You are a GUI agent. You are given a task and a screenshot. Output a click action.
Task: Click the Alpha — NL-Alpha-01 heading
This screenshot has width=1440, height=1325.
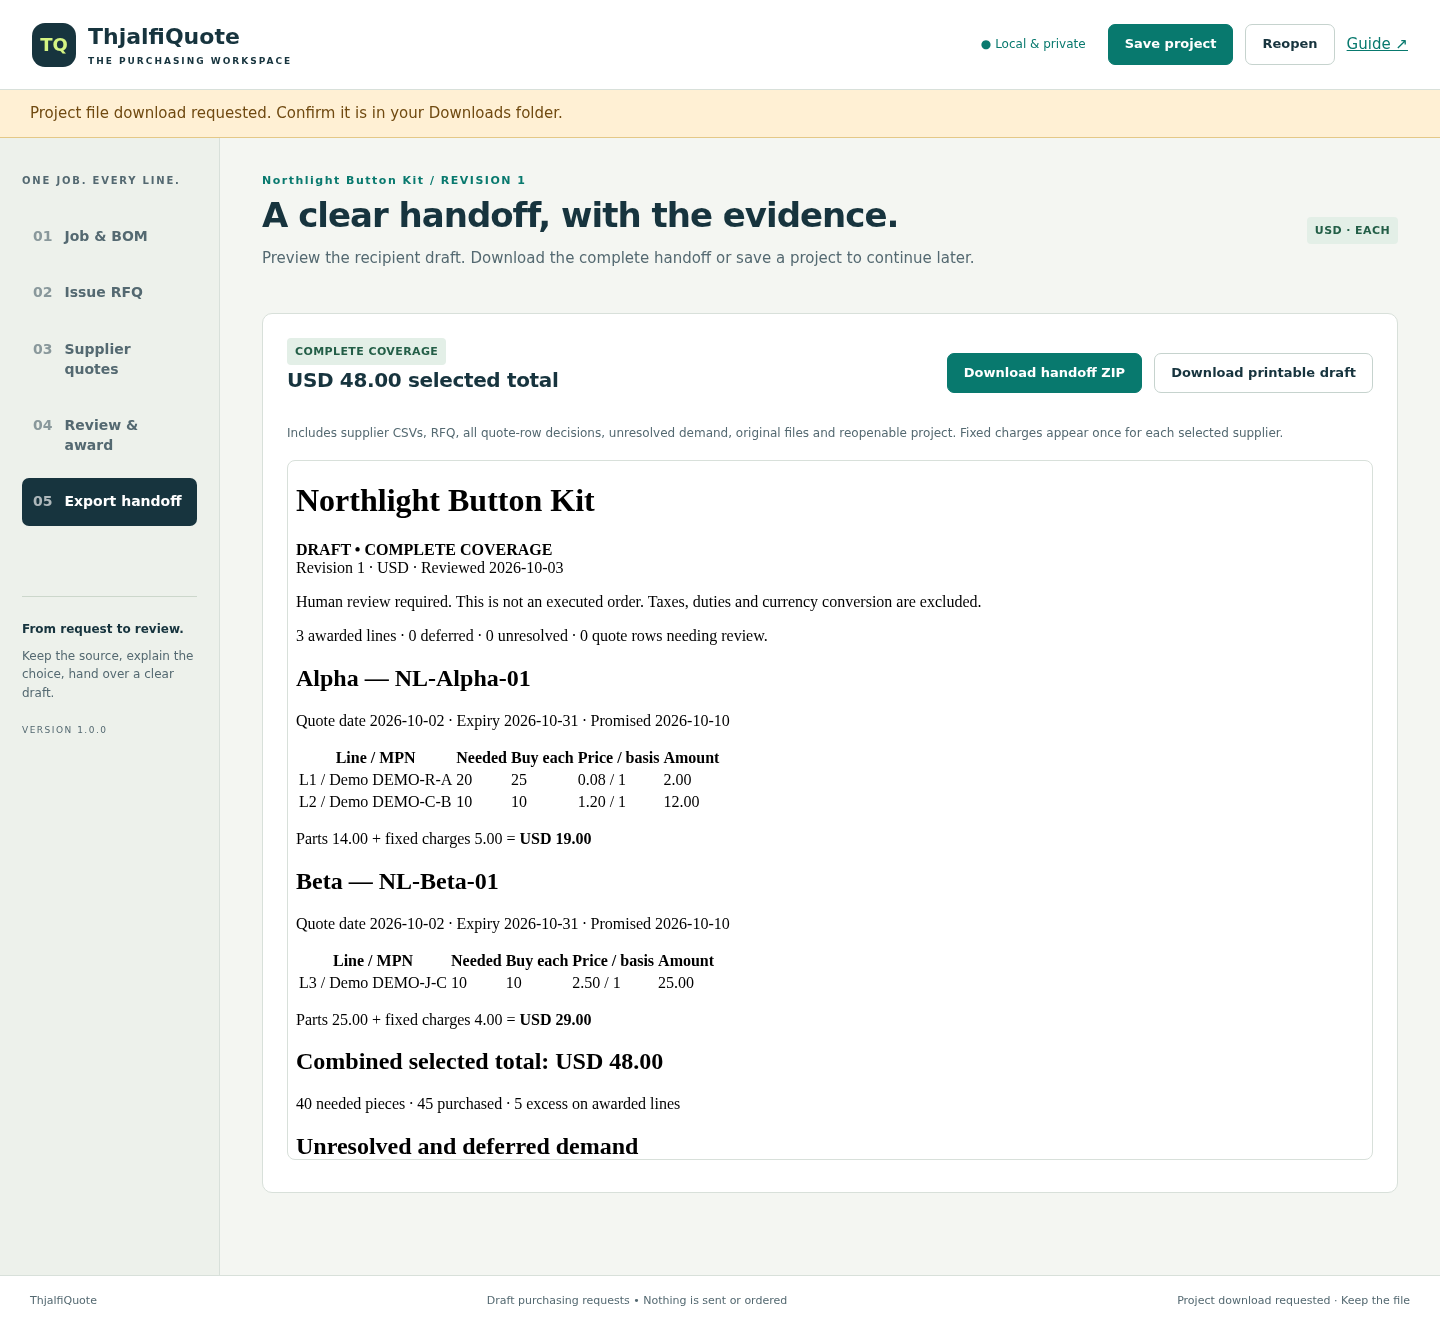point(413,679)
